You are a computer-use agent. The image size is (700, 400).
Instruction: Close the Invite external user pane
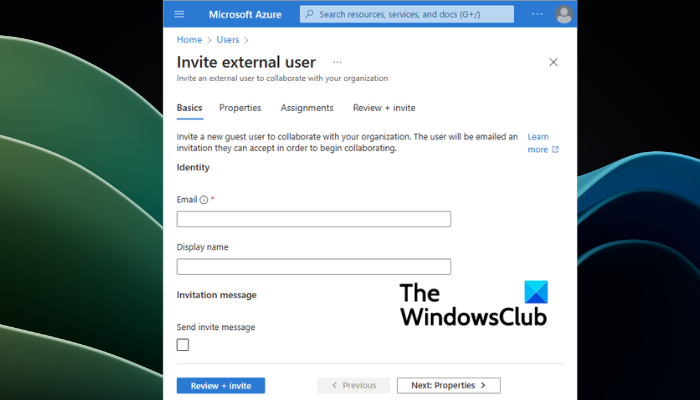(x=553, y=62)
